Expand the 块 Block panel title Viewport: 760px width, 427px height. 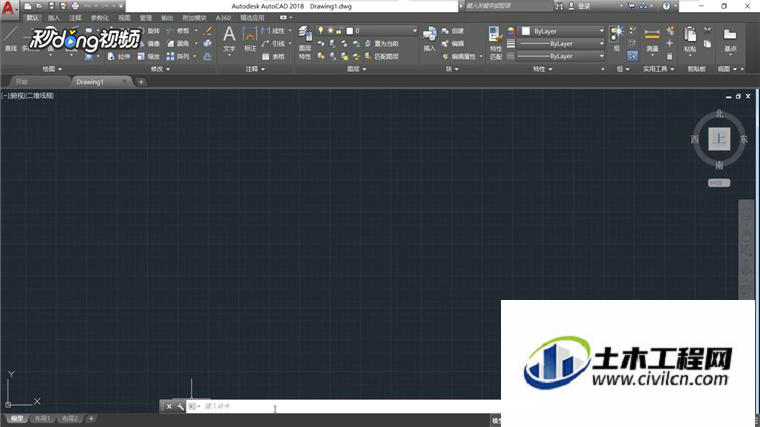point(452,69)
